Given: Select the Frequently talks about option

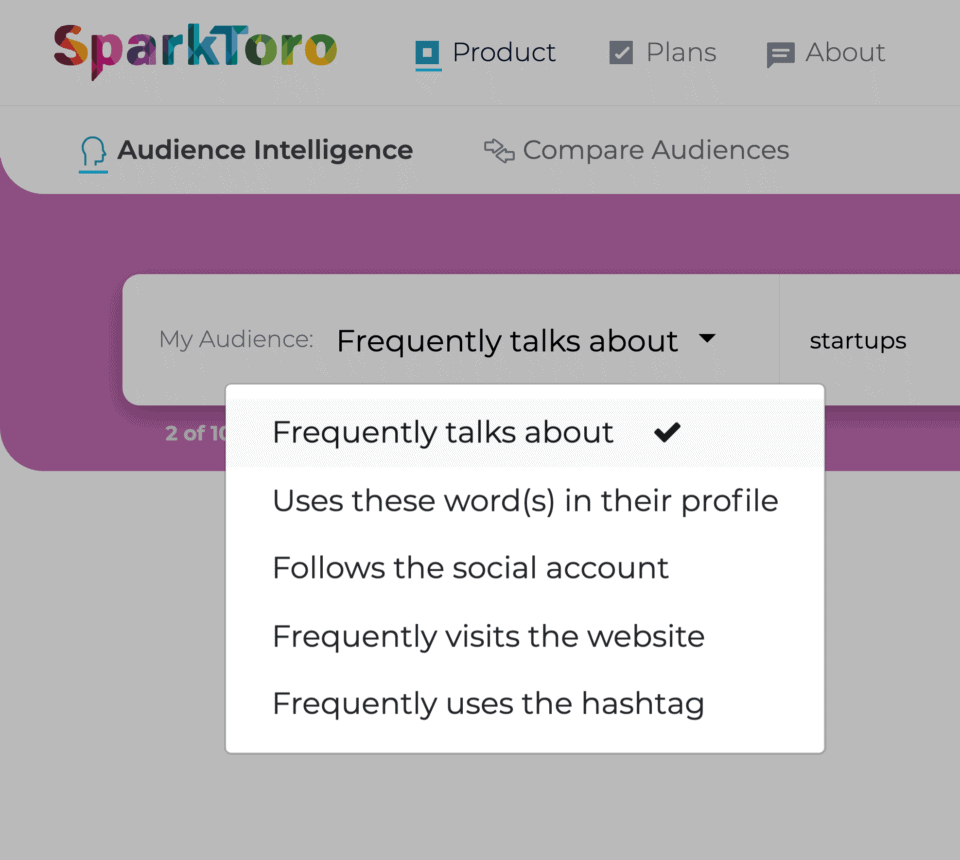Looking at the screenshot, I should point(443,432).
